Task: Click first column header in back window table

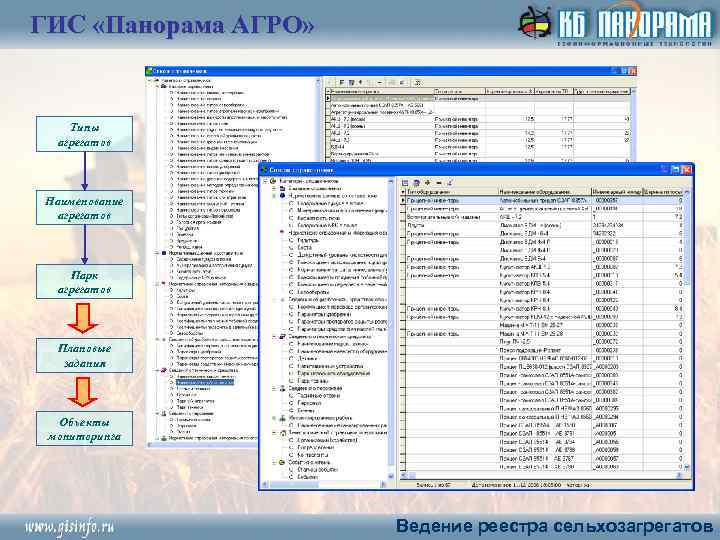Action: [x=382, y=91]
